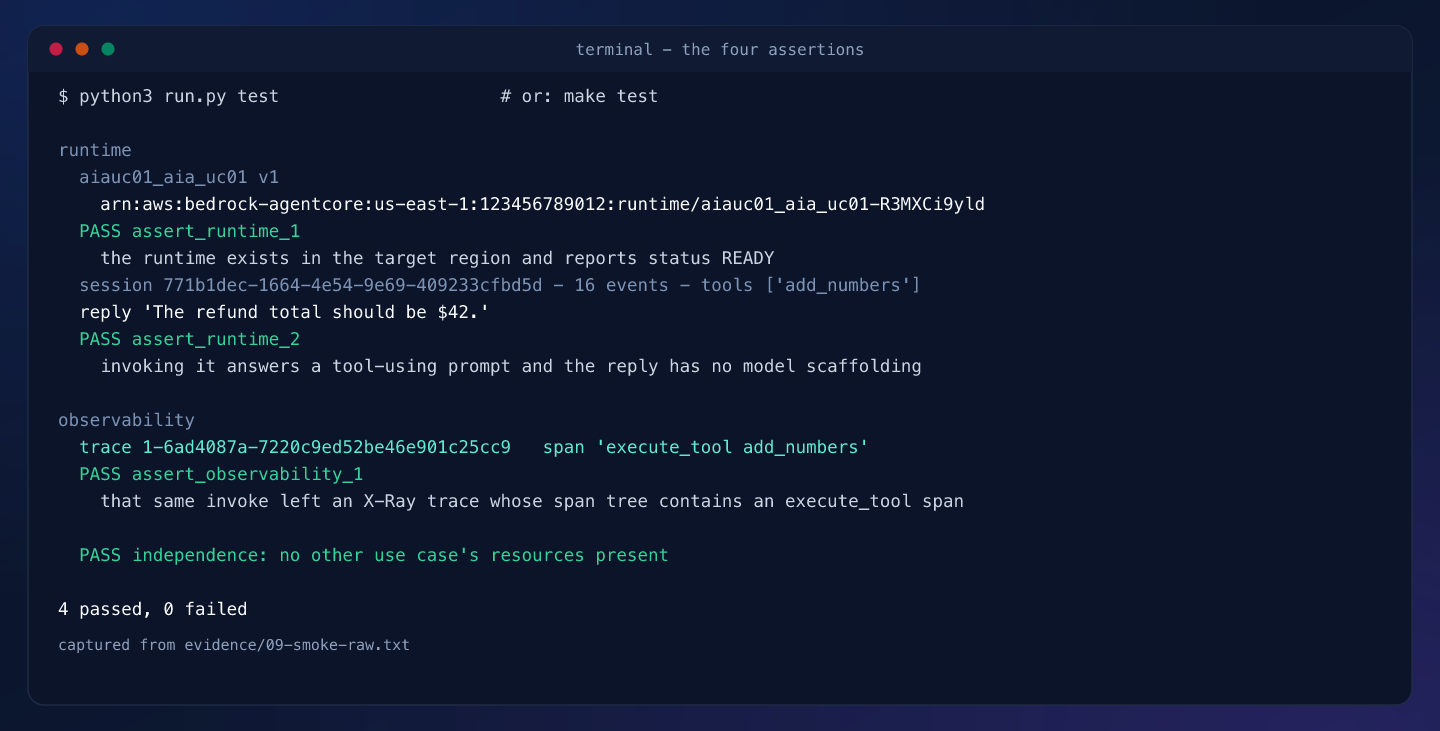Image resolution: width=1440 pixels, height=731 pixels.
Task: Click the title 'terminal — the four assertions'
Action: 720,49
